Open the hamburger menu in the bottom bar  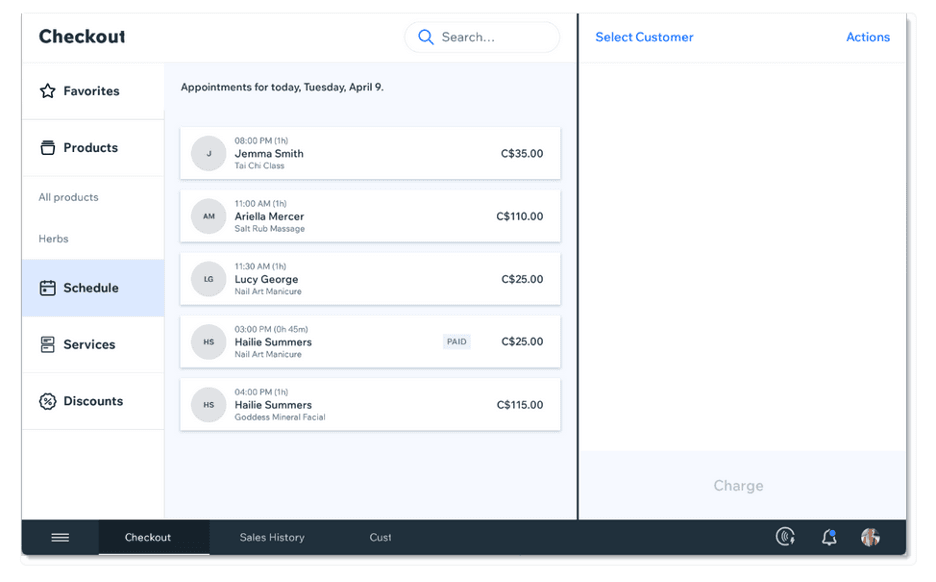click(x=59, y=537)
